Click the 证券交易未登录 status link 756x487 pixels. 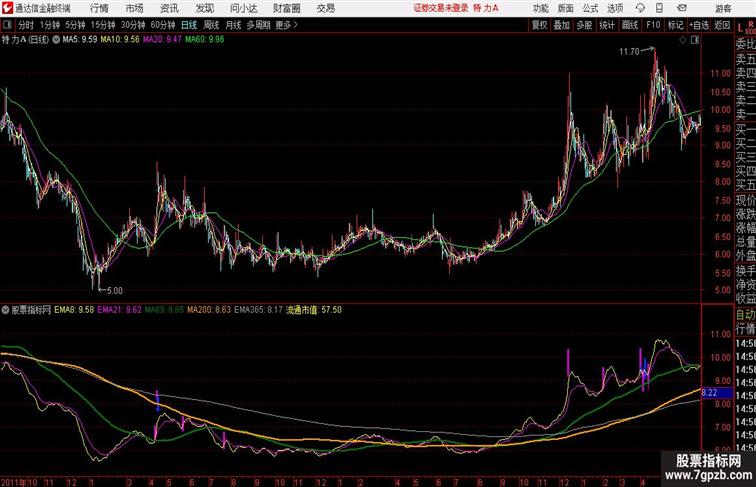click(x=441, y=8)
